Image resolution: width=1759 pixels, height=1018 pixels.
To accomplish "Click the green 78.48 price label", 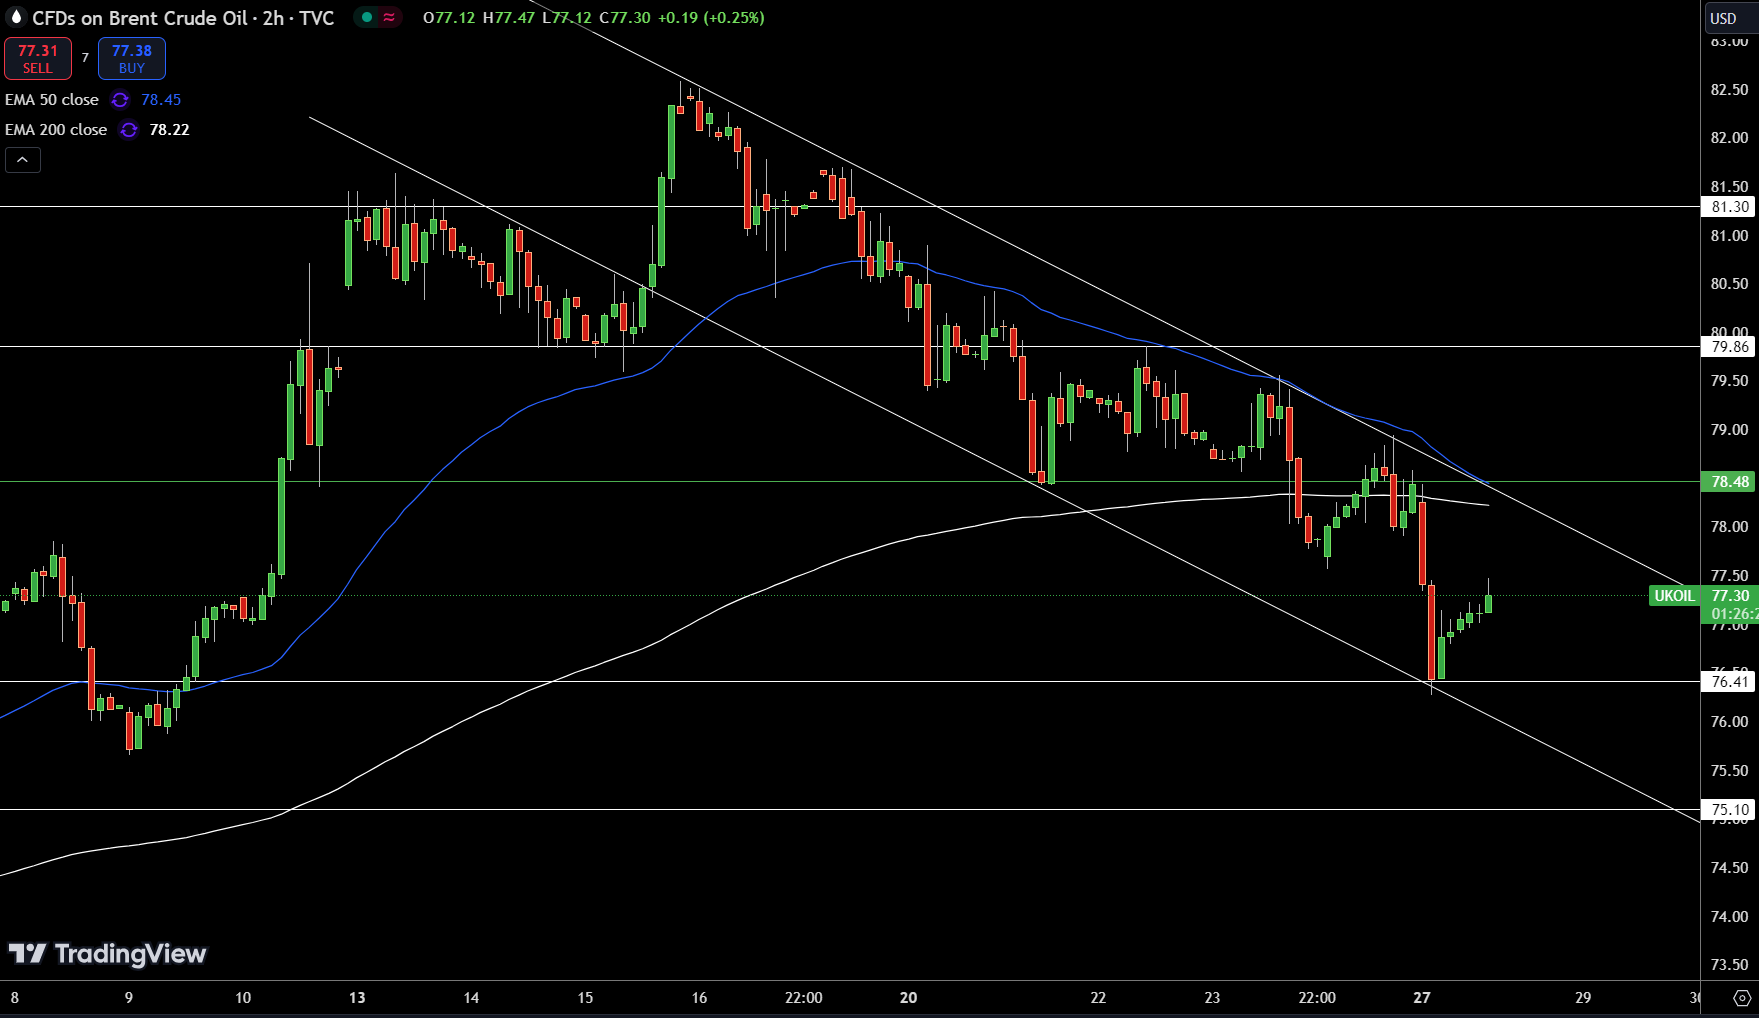I will (1729, 482).
